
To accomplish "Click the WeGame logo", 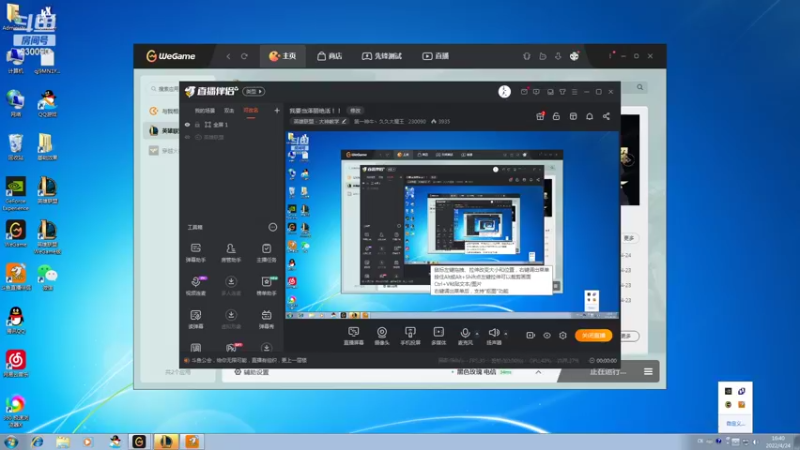I will pyautogui.click(x=170, y=56).
